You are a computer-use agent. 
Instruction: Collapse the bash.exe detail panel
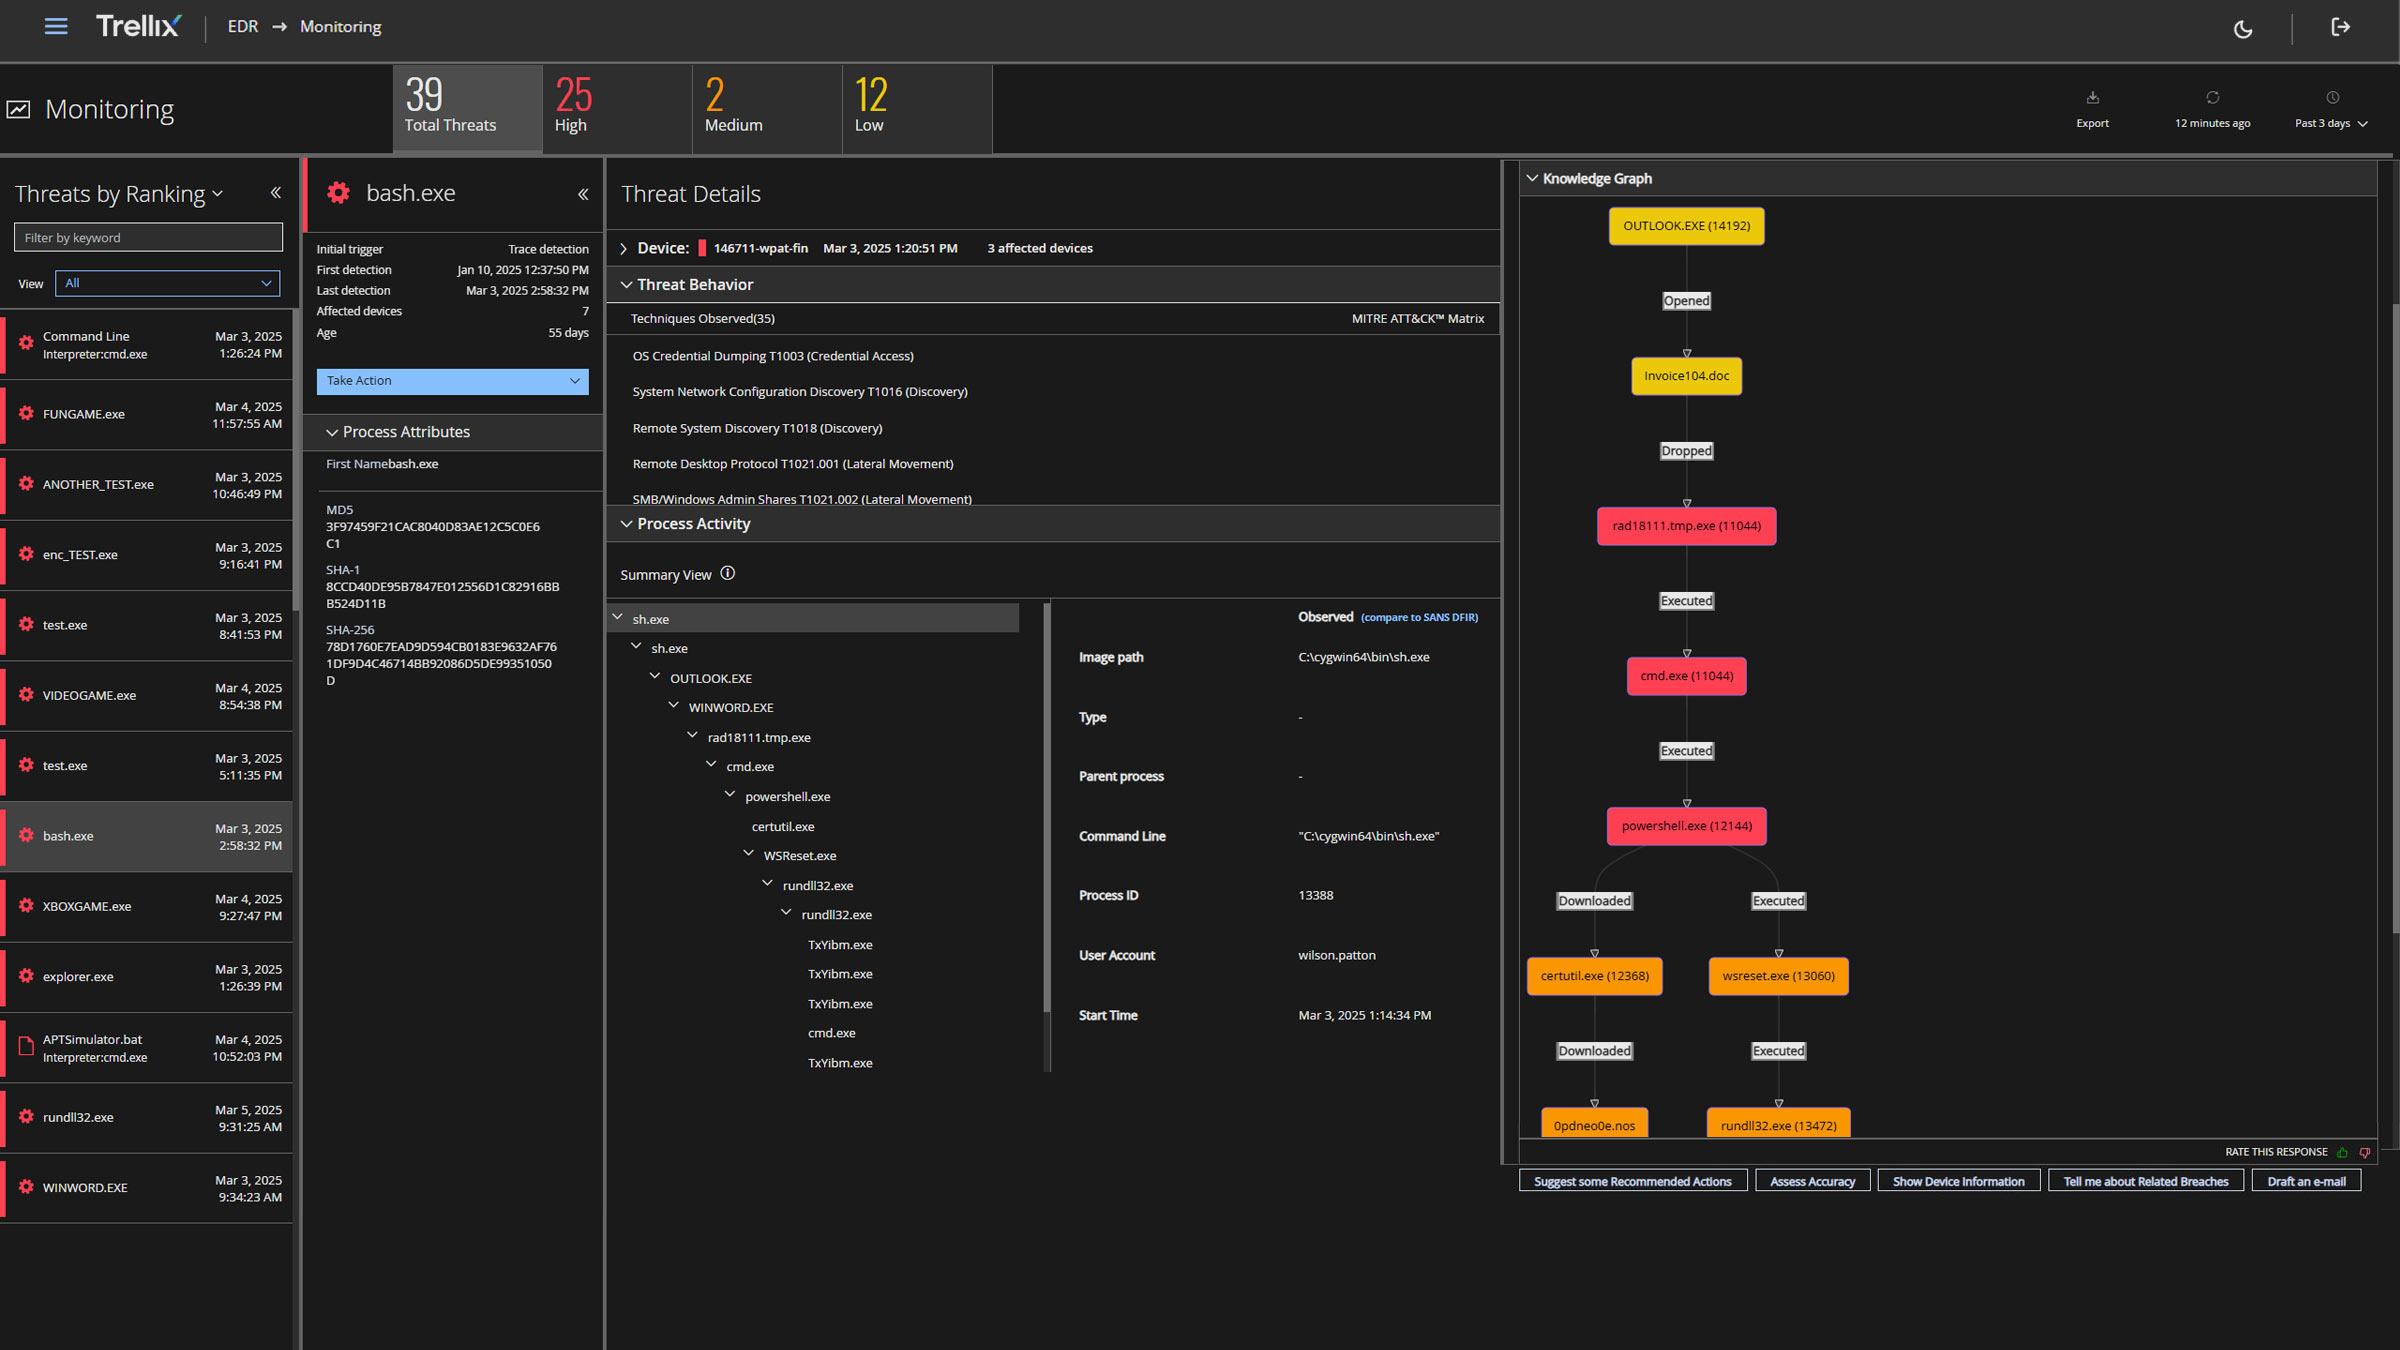tap(583, 194)
